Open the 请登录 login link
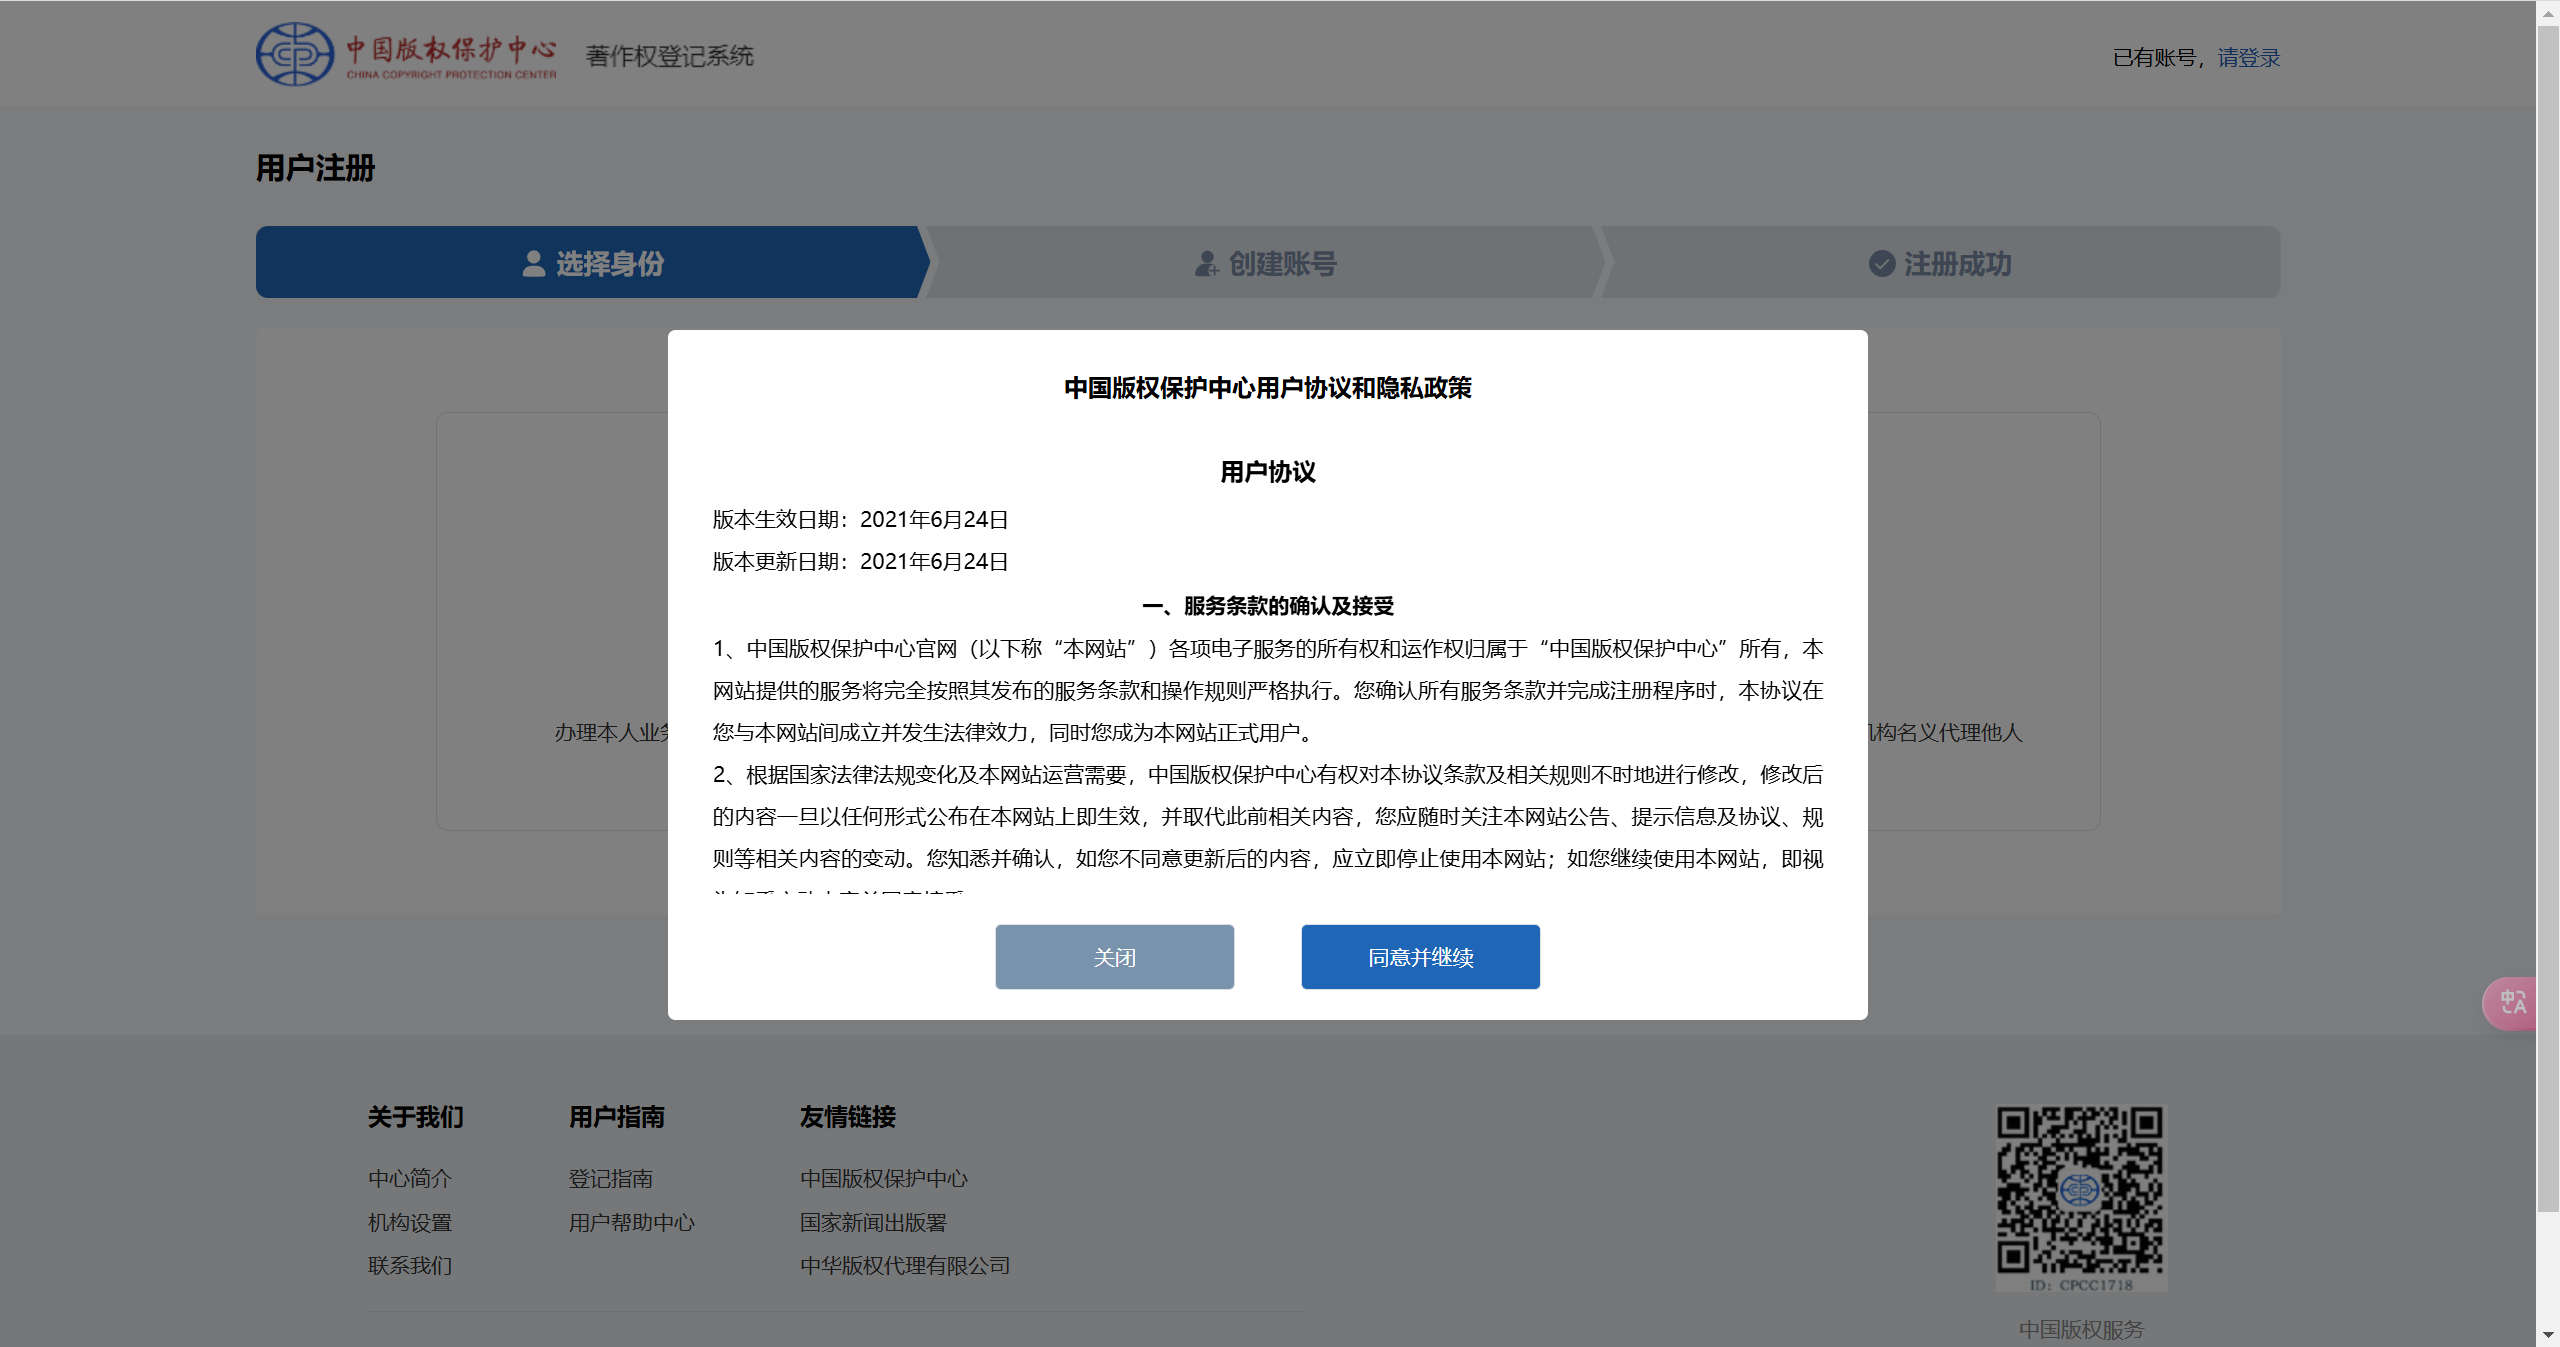 [x=2249, y=58]
